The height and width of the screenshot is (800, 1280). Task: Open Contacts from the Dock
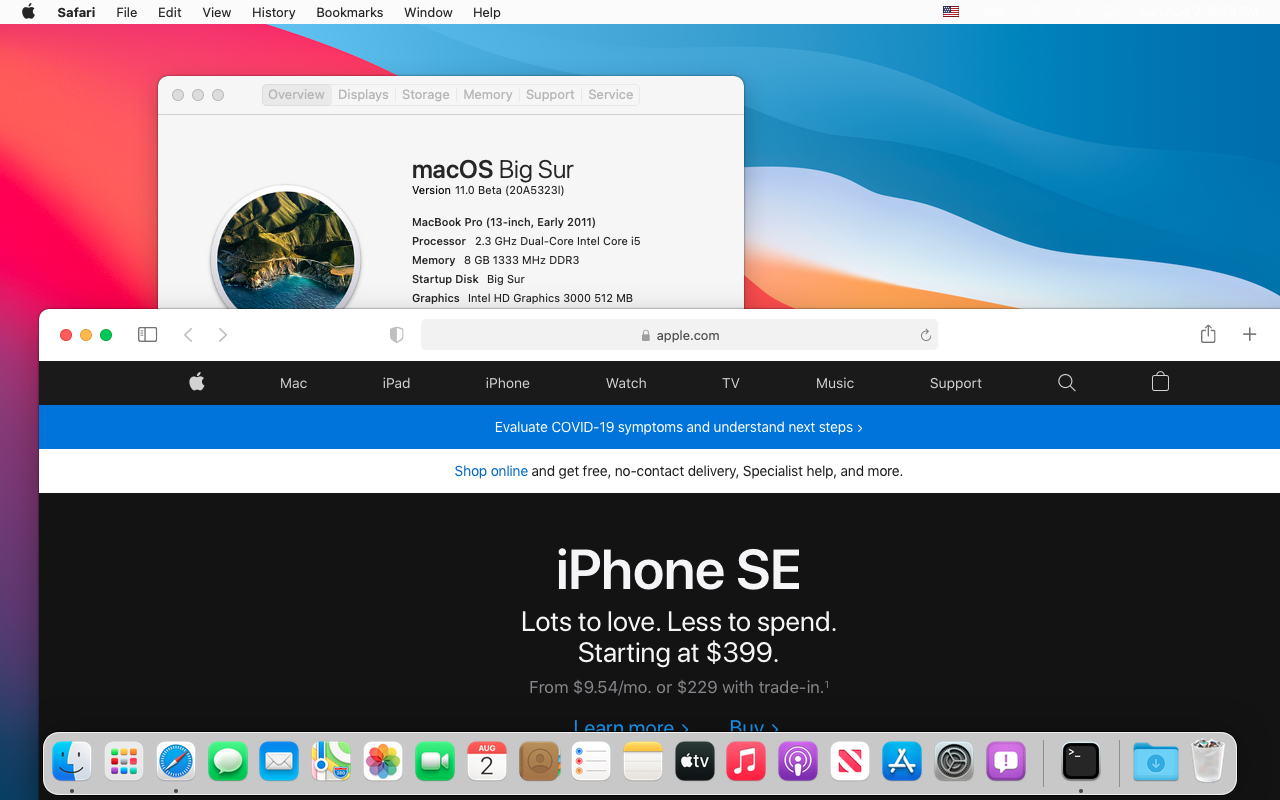click(539, 762)
